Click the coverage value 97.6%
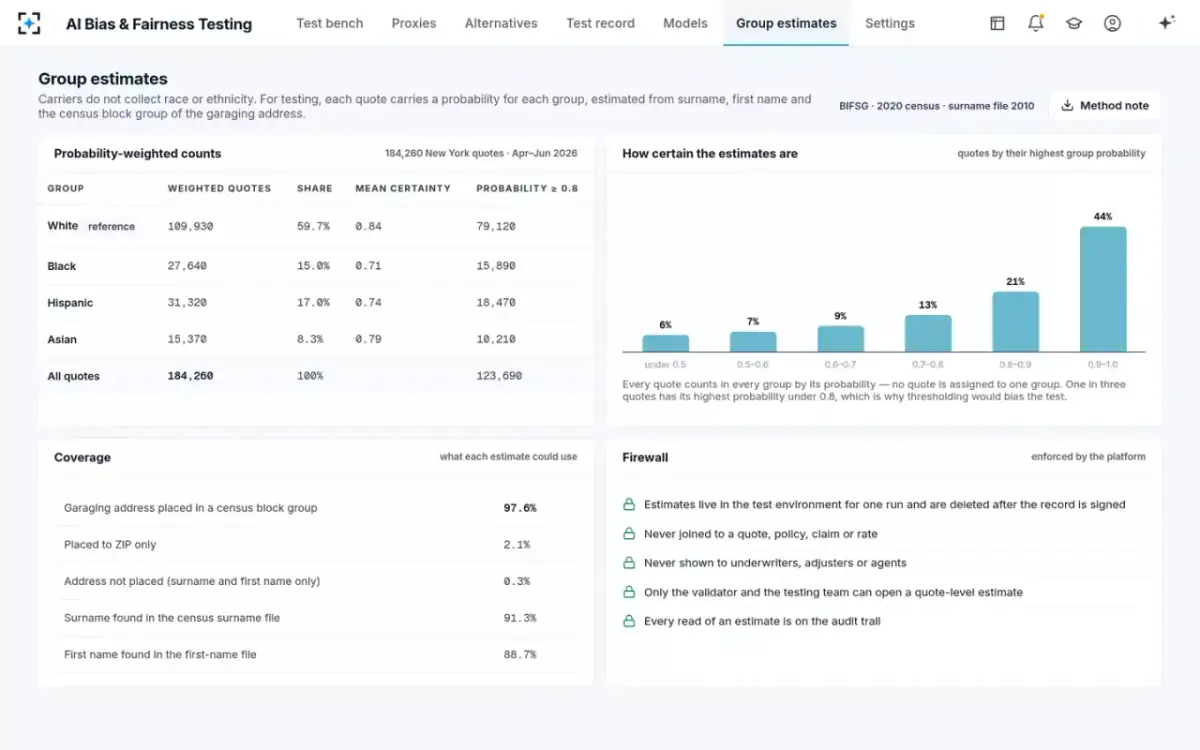This screenshot has height=750, width=1200. (x=520, y=508)
